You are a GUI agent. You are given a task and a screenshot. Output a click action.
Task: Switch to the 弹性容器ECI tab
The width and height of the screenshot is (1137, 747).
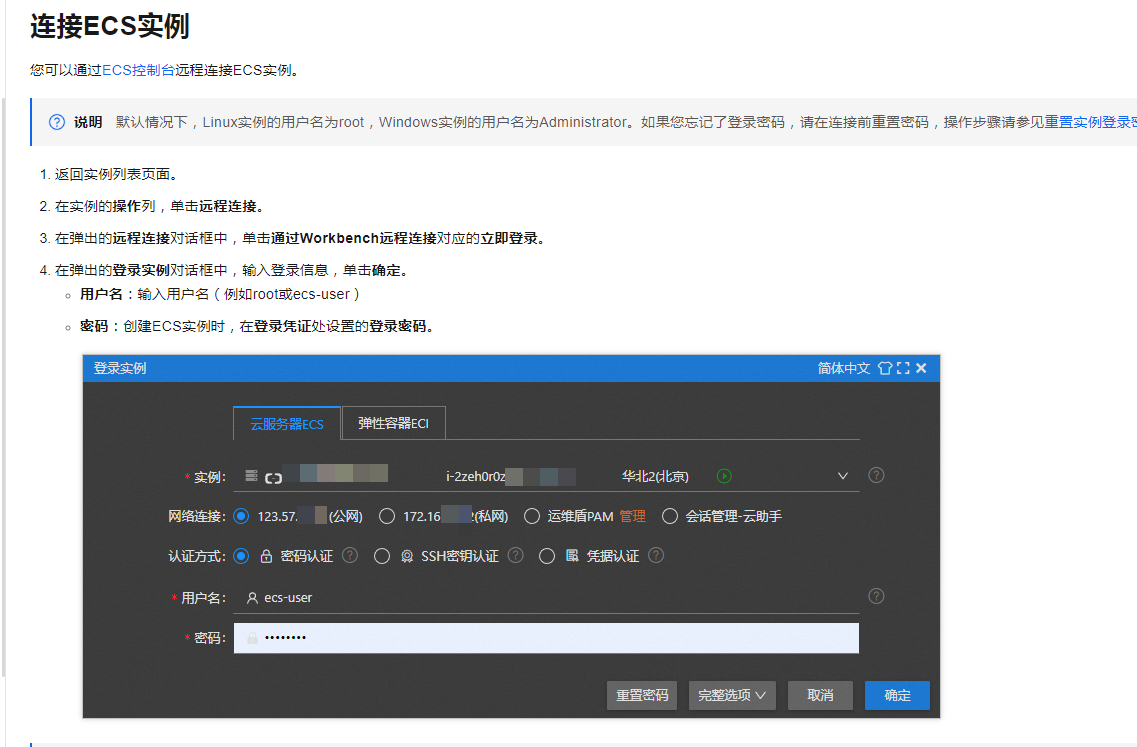pyautogui.click(x=393, y=423)
